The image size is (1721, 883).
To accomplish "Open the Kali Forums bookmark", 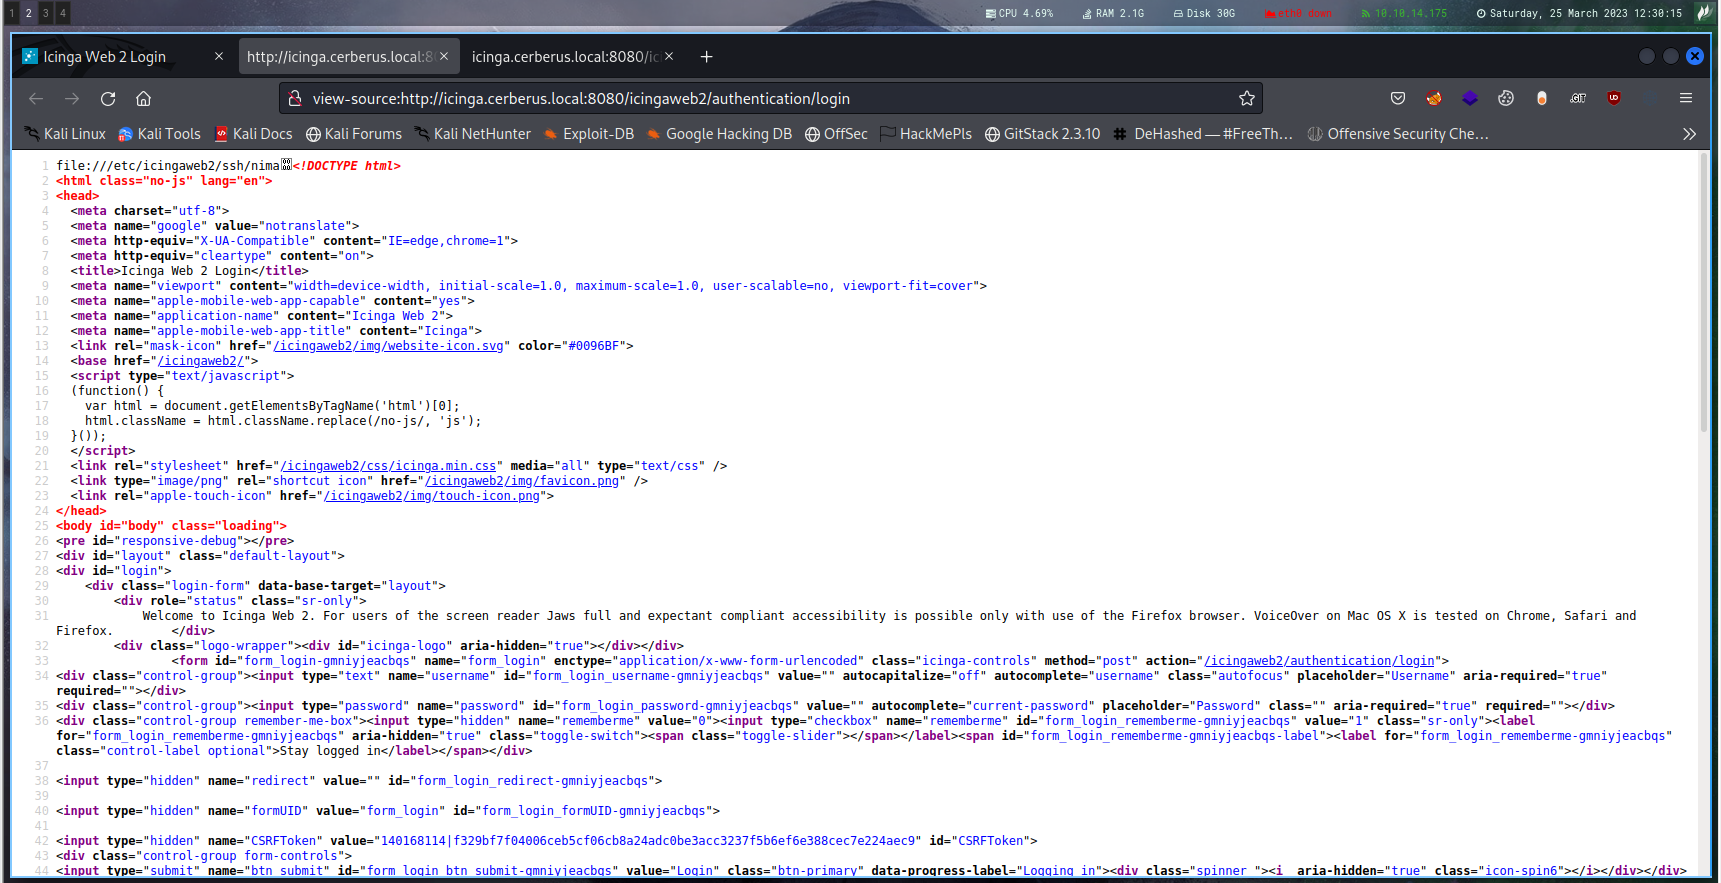I will click(x=354, y=134).
